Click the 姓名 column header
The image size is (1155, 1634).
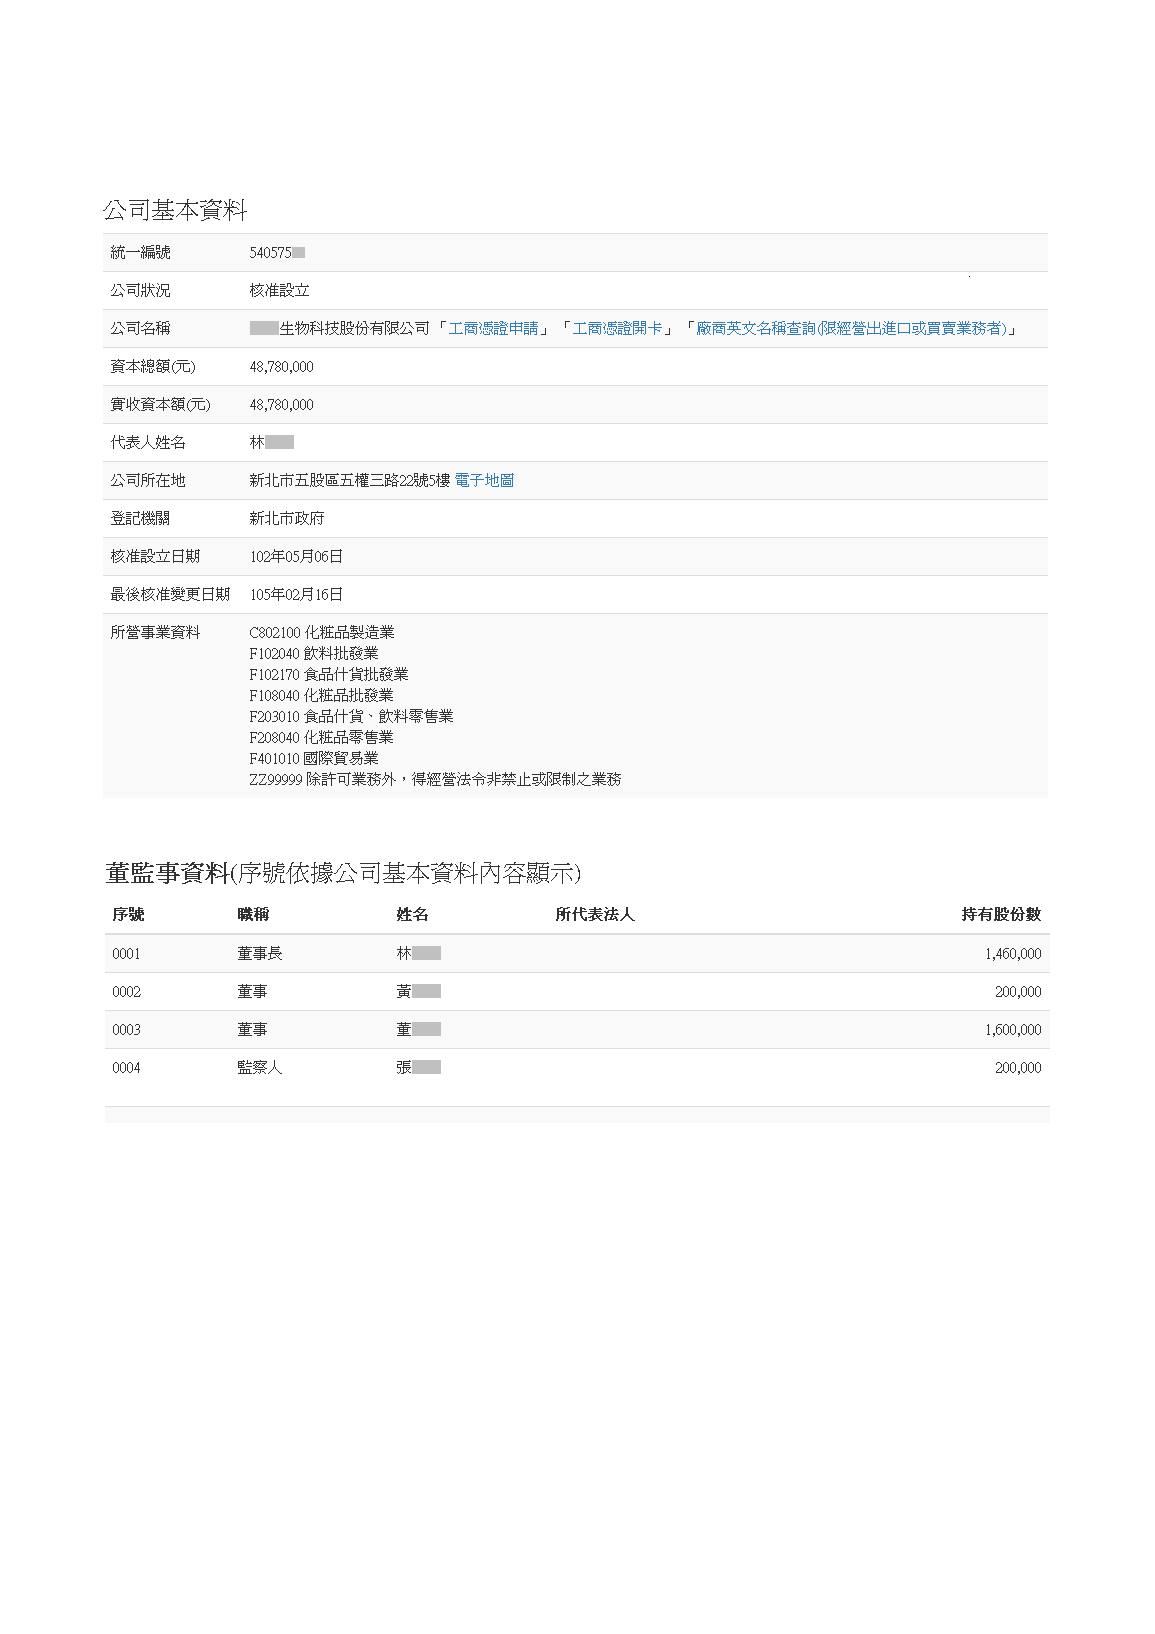point(412,914)
